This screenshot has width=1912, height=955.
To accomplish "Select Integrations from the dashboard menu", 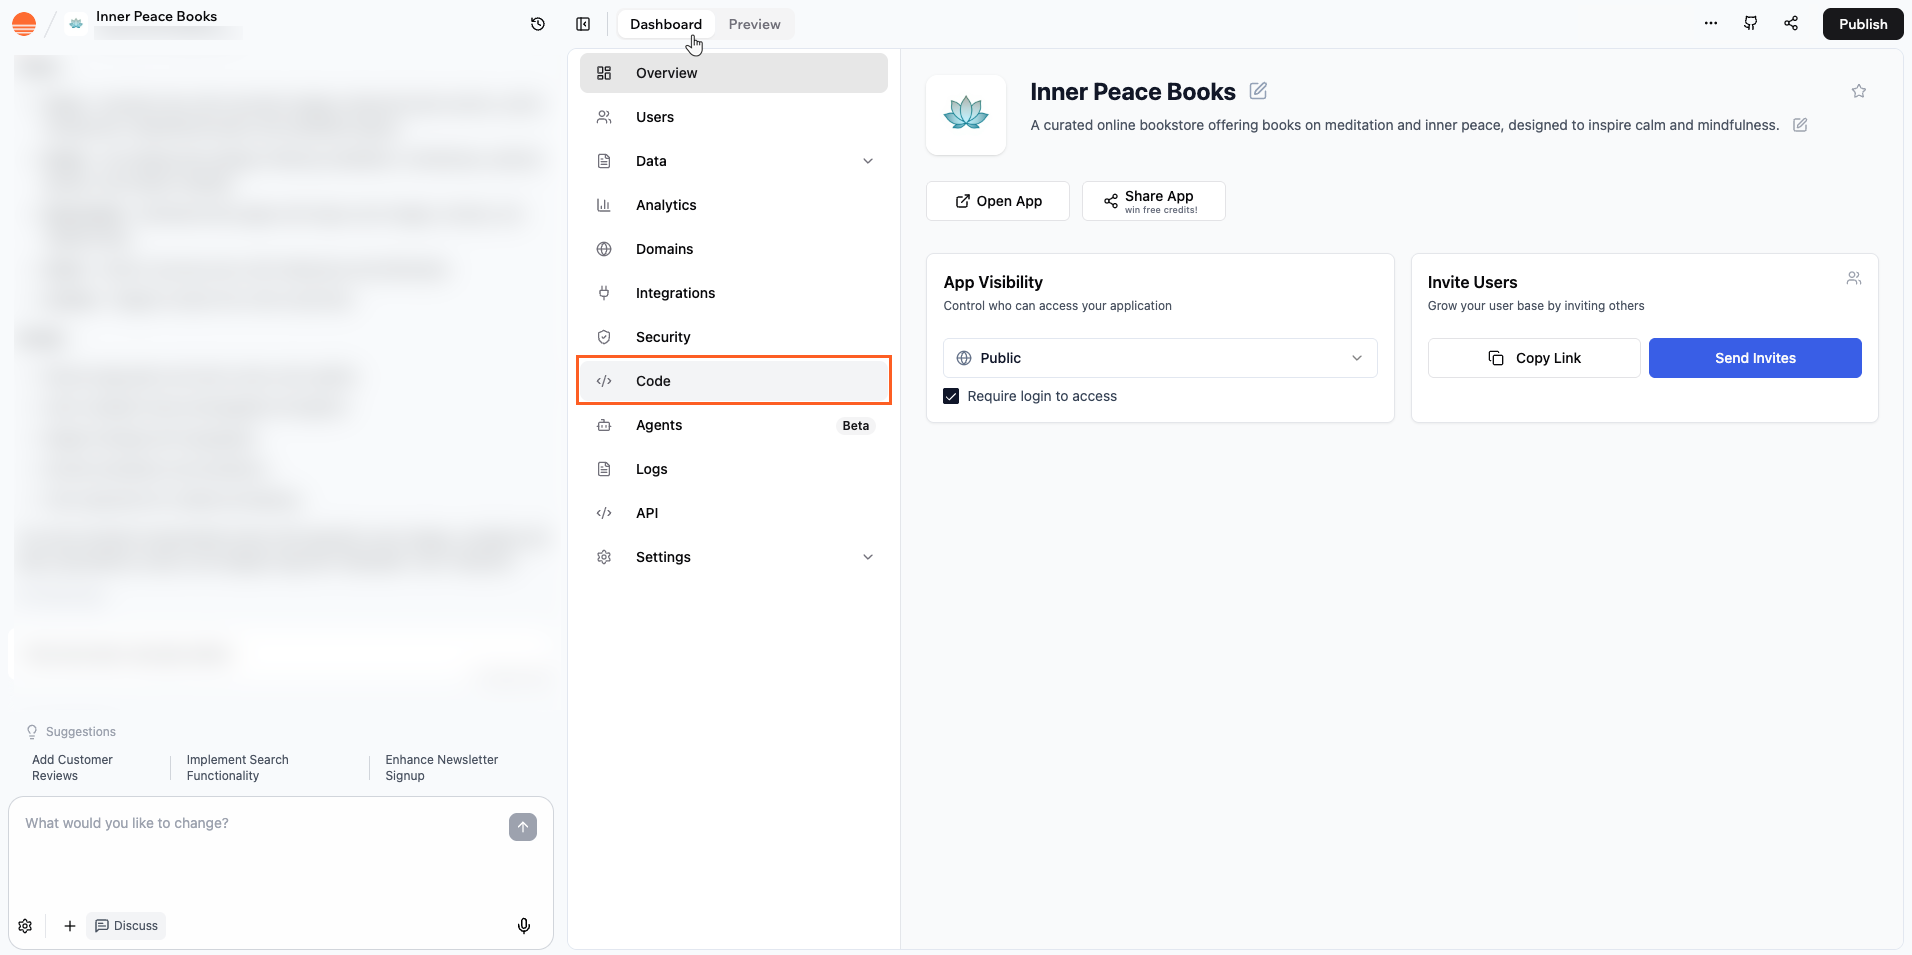I will 675,292.
